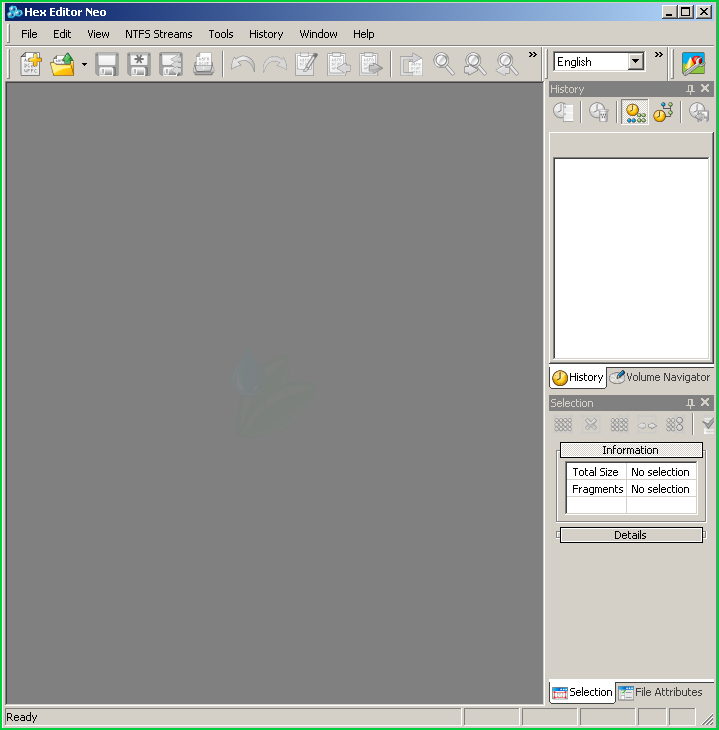
Task: Collapse the Information section header
Action: pos(631,450)
